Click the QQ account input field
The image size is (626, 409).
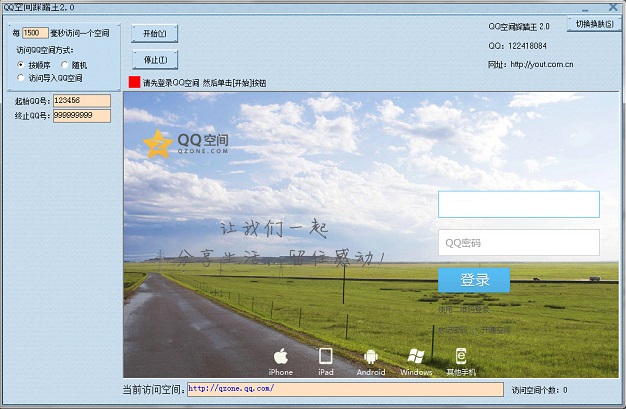(x=518, y=204)
